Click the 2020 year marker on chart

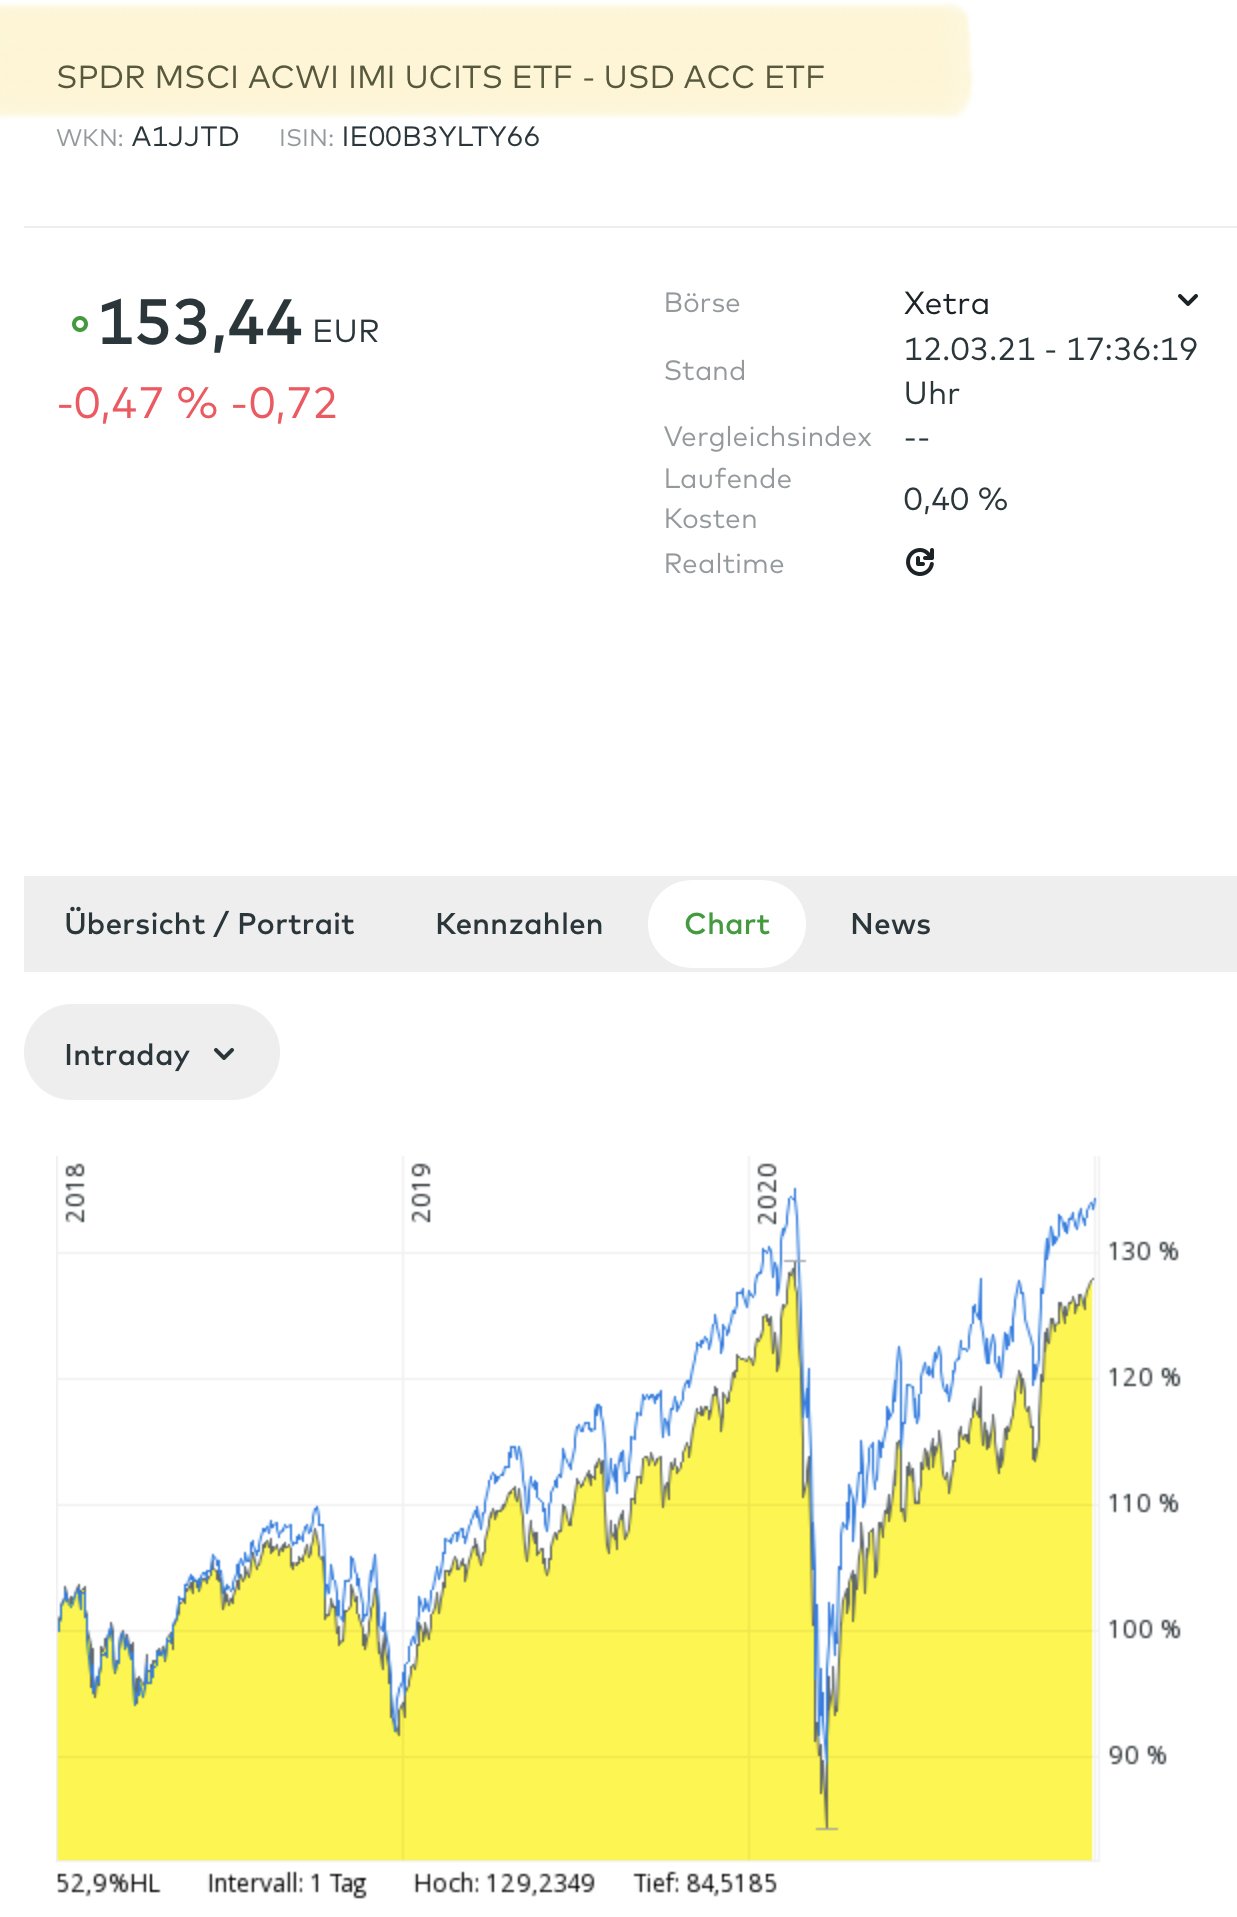[x=767, y=1192]
